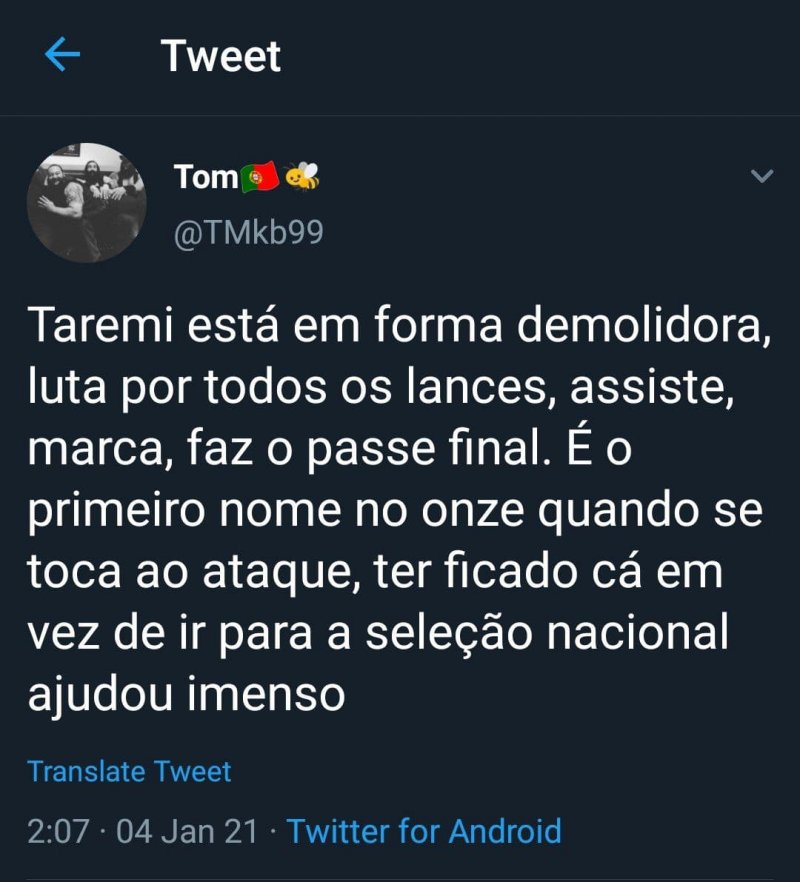Click the word Taremi in the tweet

(95, 326)
